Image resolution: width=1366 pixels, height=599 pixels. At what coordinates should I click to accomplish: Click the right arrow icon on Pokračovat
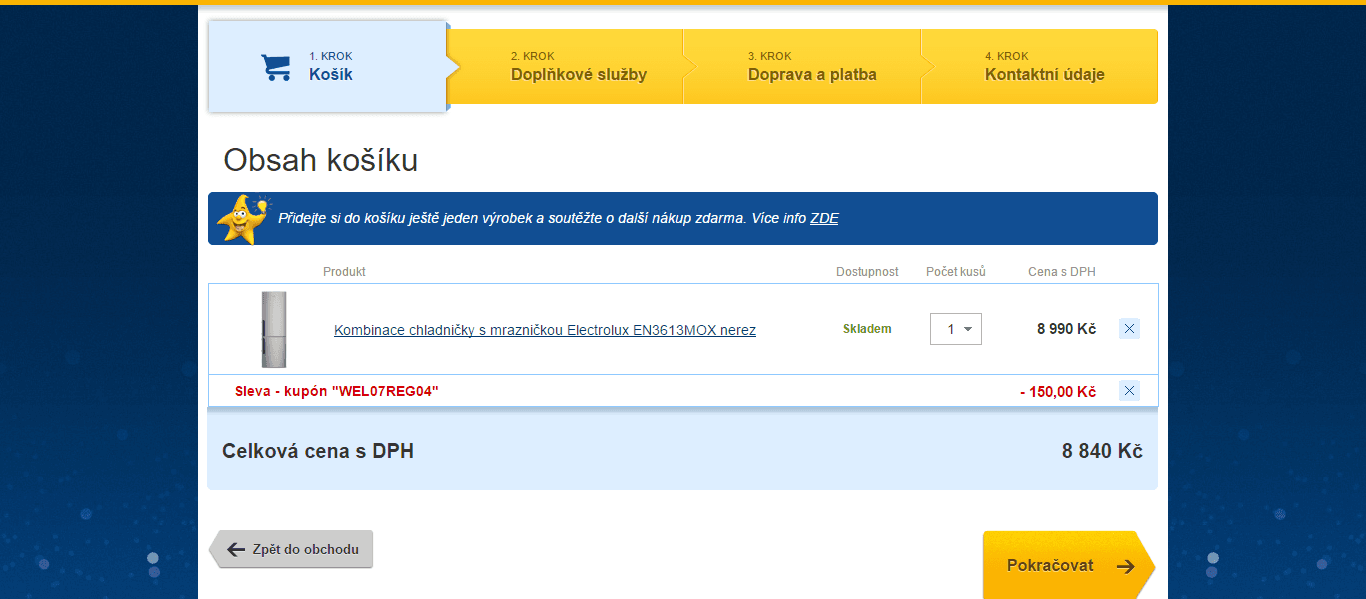click(x=1126, y=566)
